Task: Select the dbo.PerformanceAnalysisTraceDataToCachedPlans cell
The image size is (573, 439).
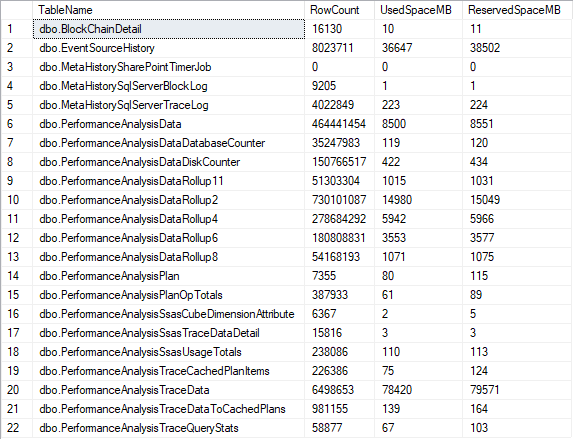Action: (x=168, y=409)
